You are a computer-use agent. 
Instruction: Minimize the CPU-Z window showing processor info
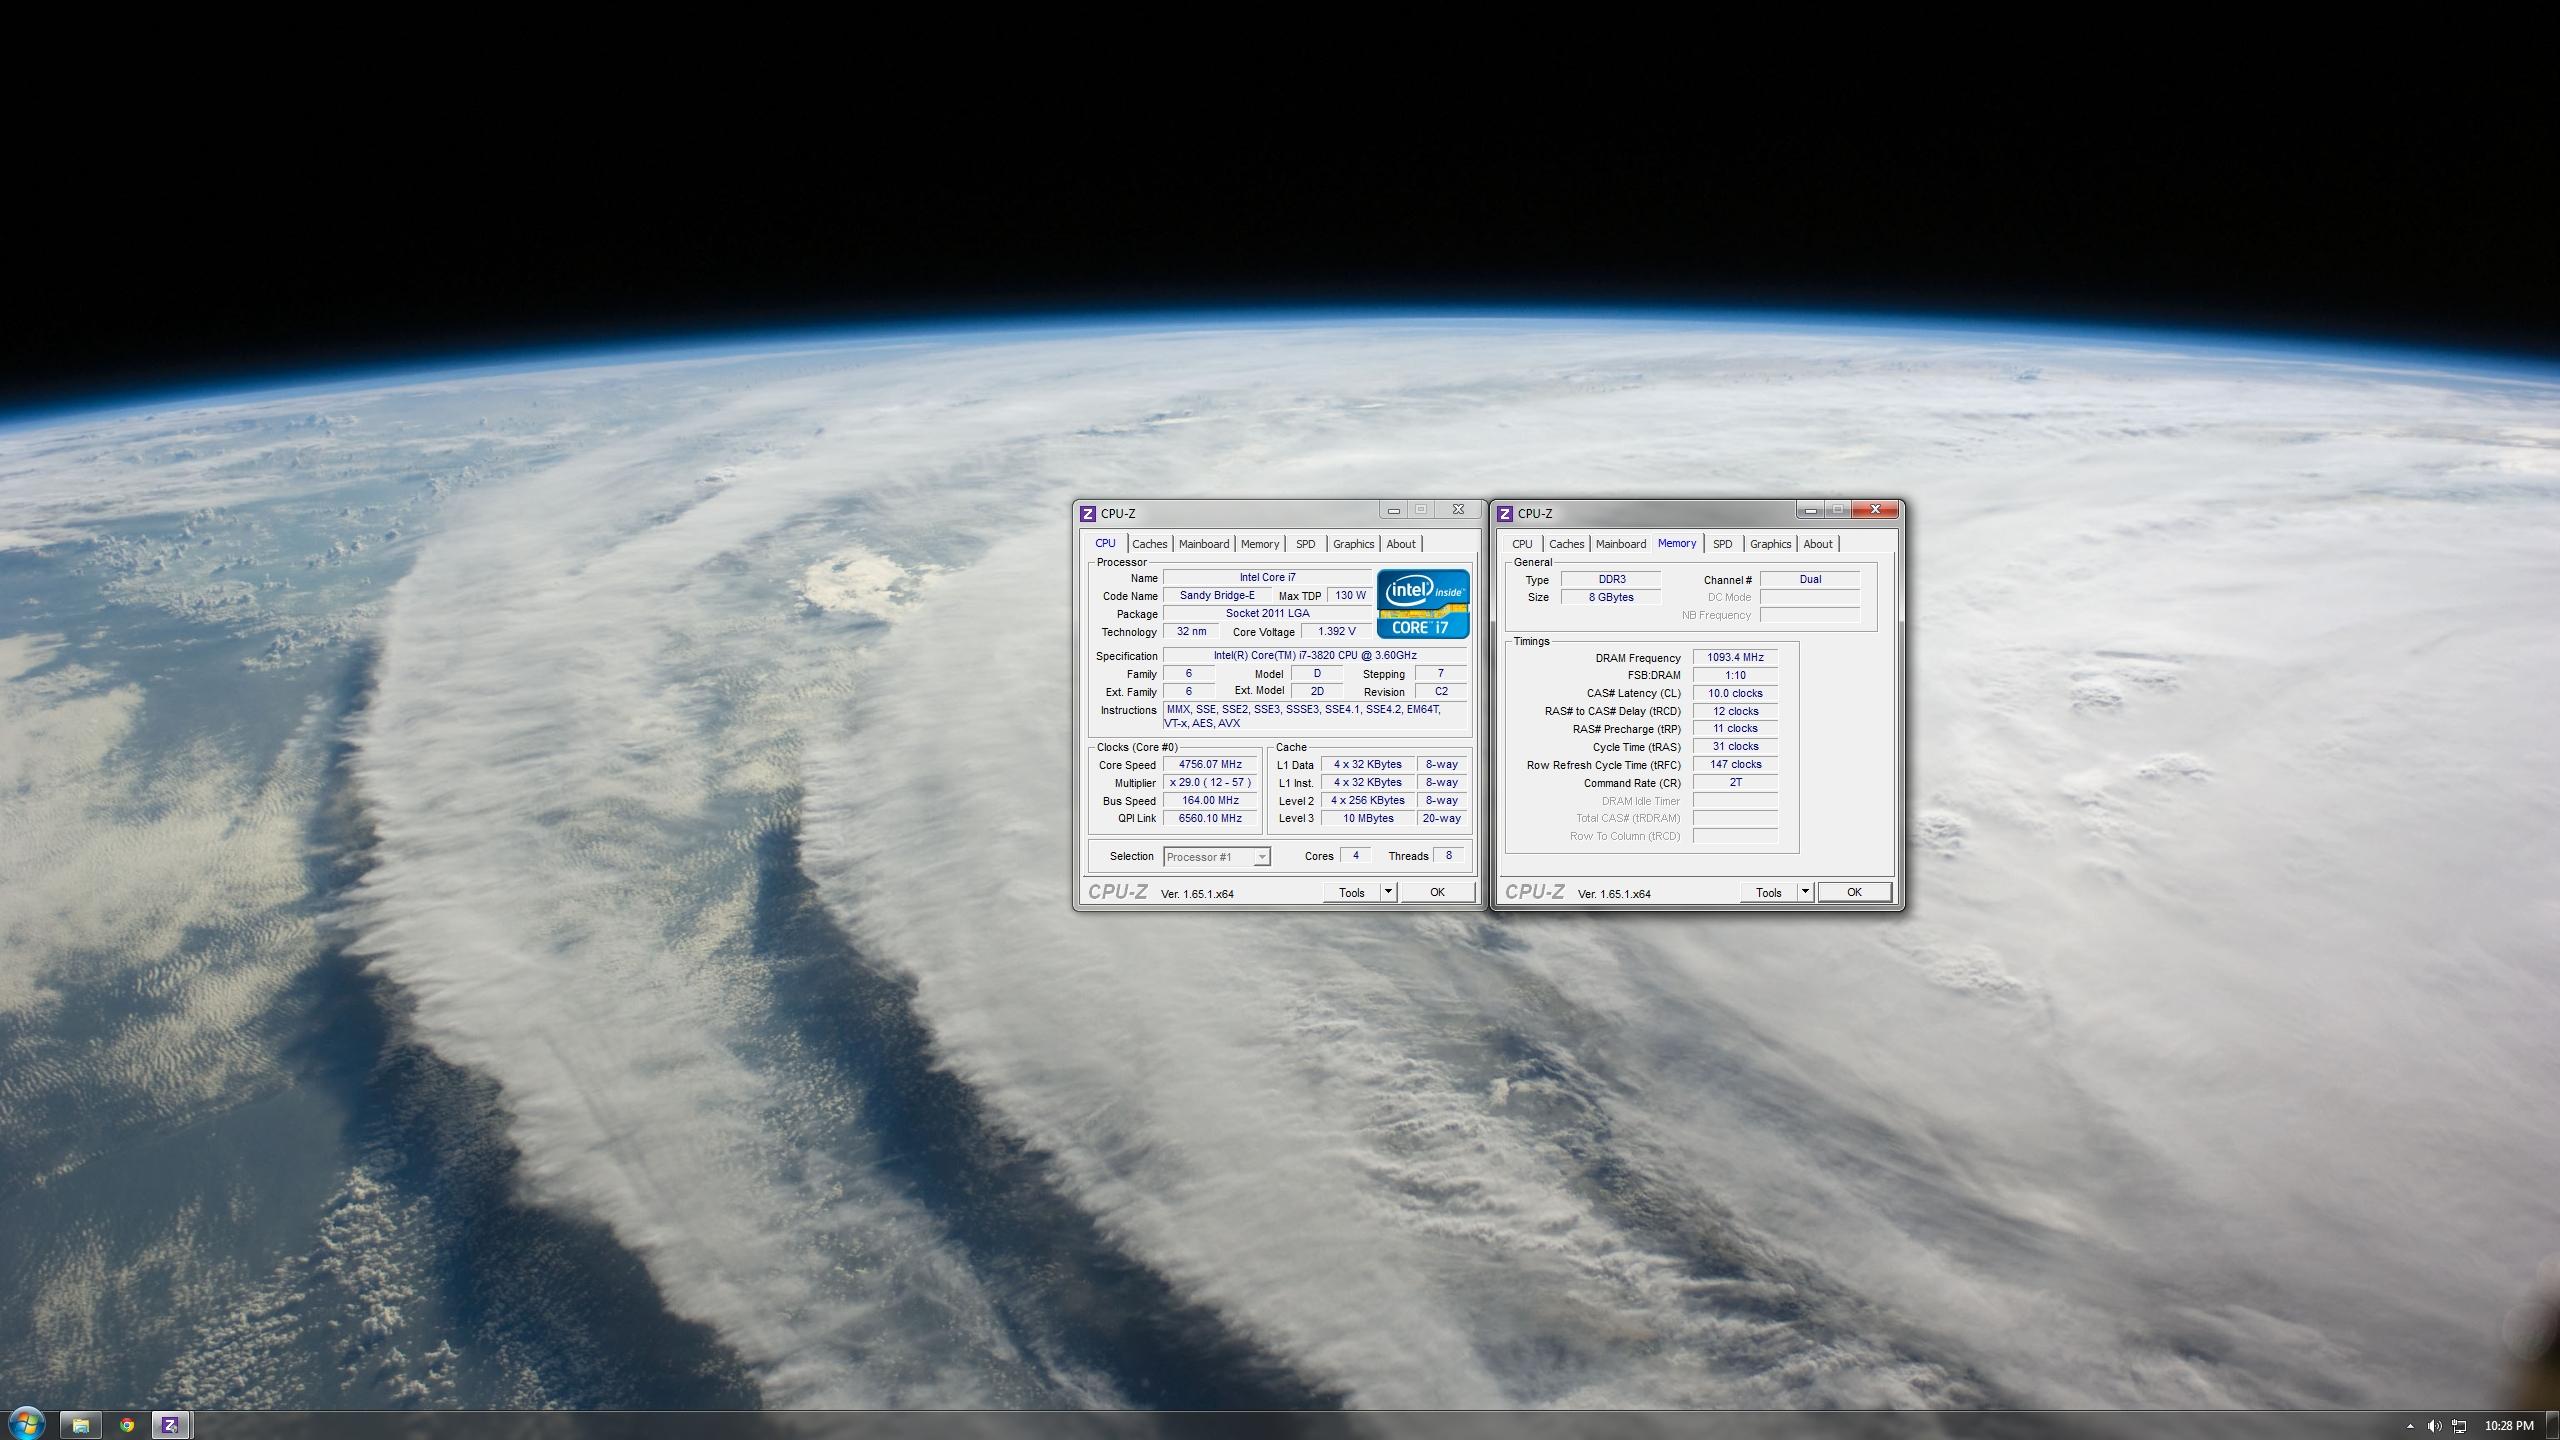pyautogui.click(x=1394, y=510)
